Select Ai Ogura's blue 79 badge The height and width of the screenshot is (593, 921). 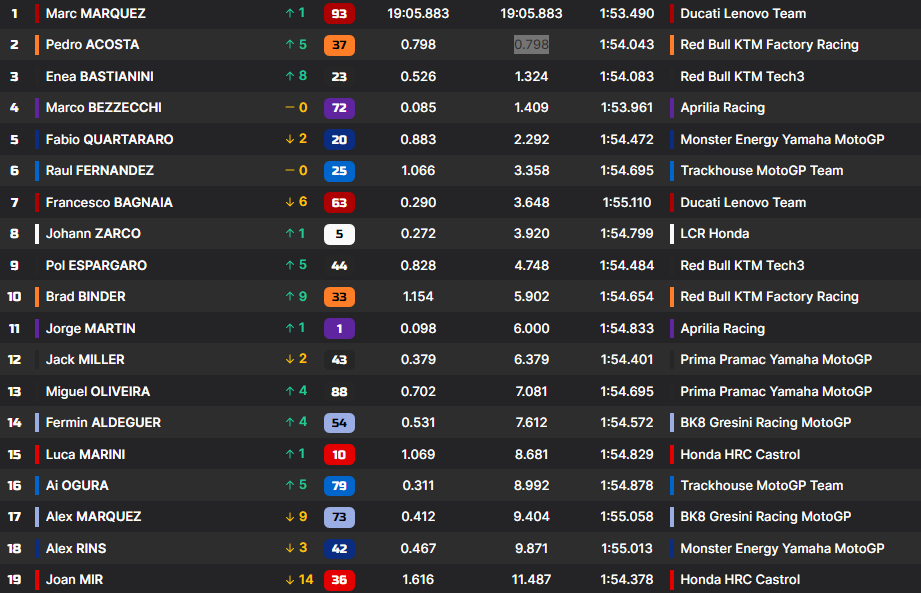click(x=339, y=486)
